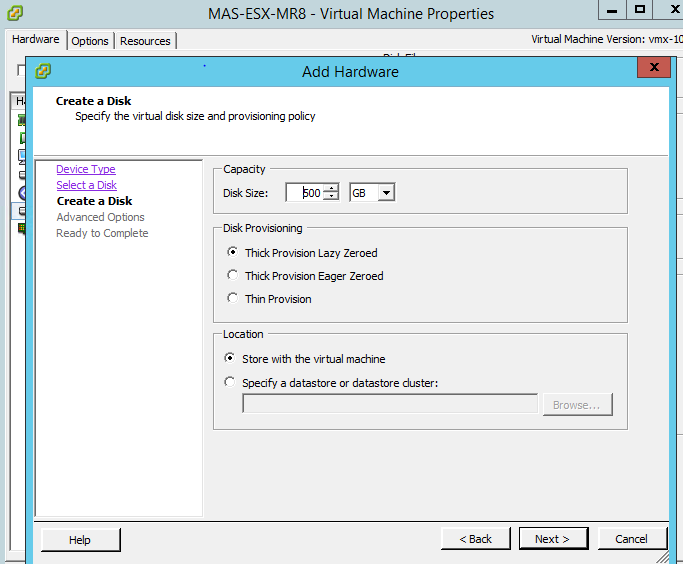Go to Device Type step link

click(x=86, y=169)
